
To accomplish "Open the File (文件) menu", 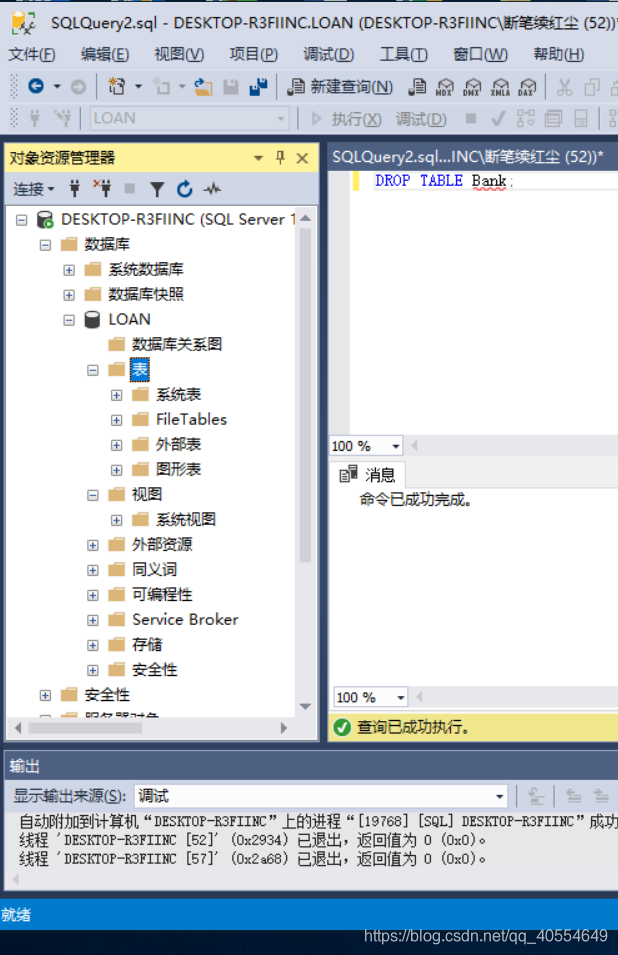I will tap(32, 54).
